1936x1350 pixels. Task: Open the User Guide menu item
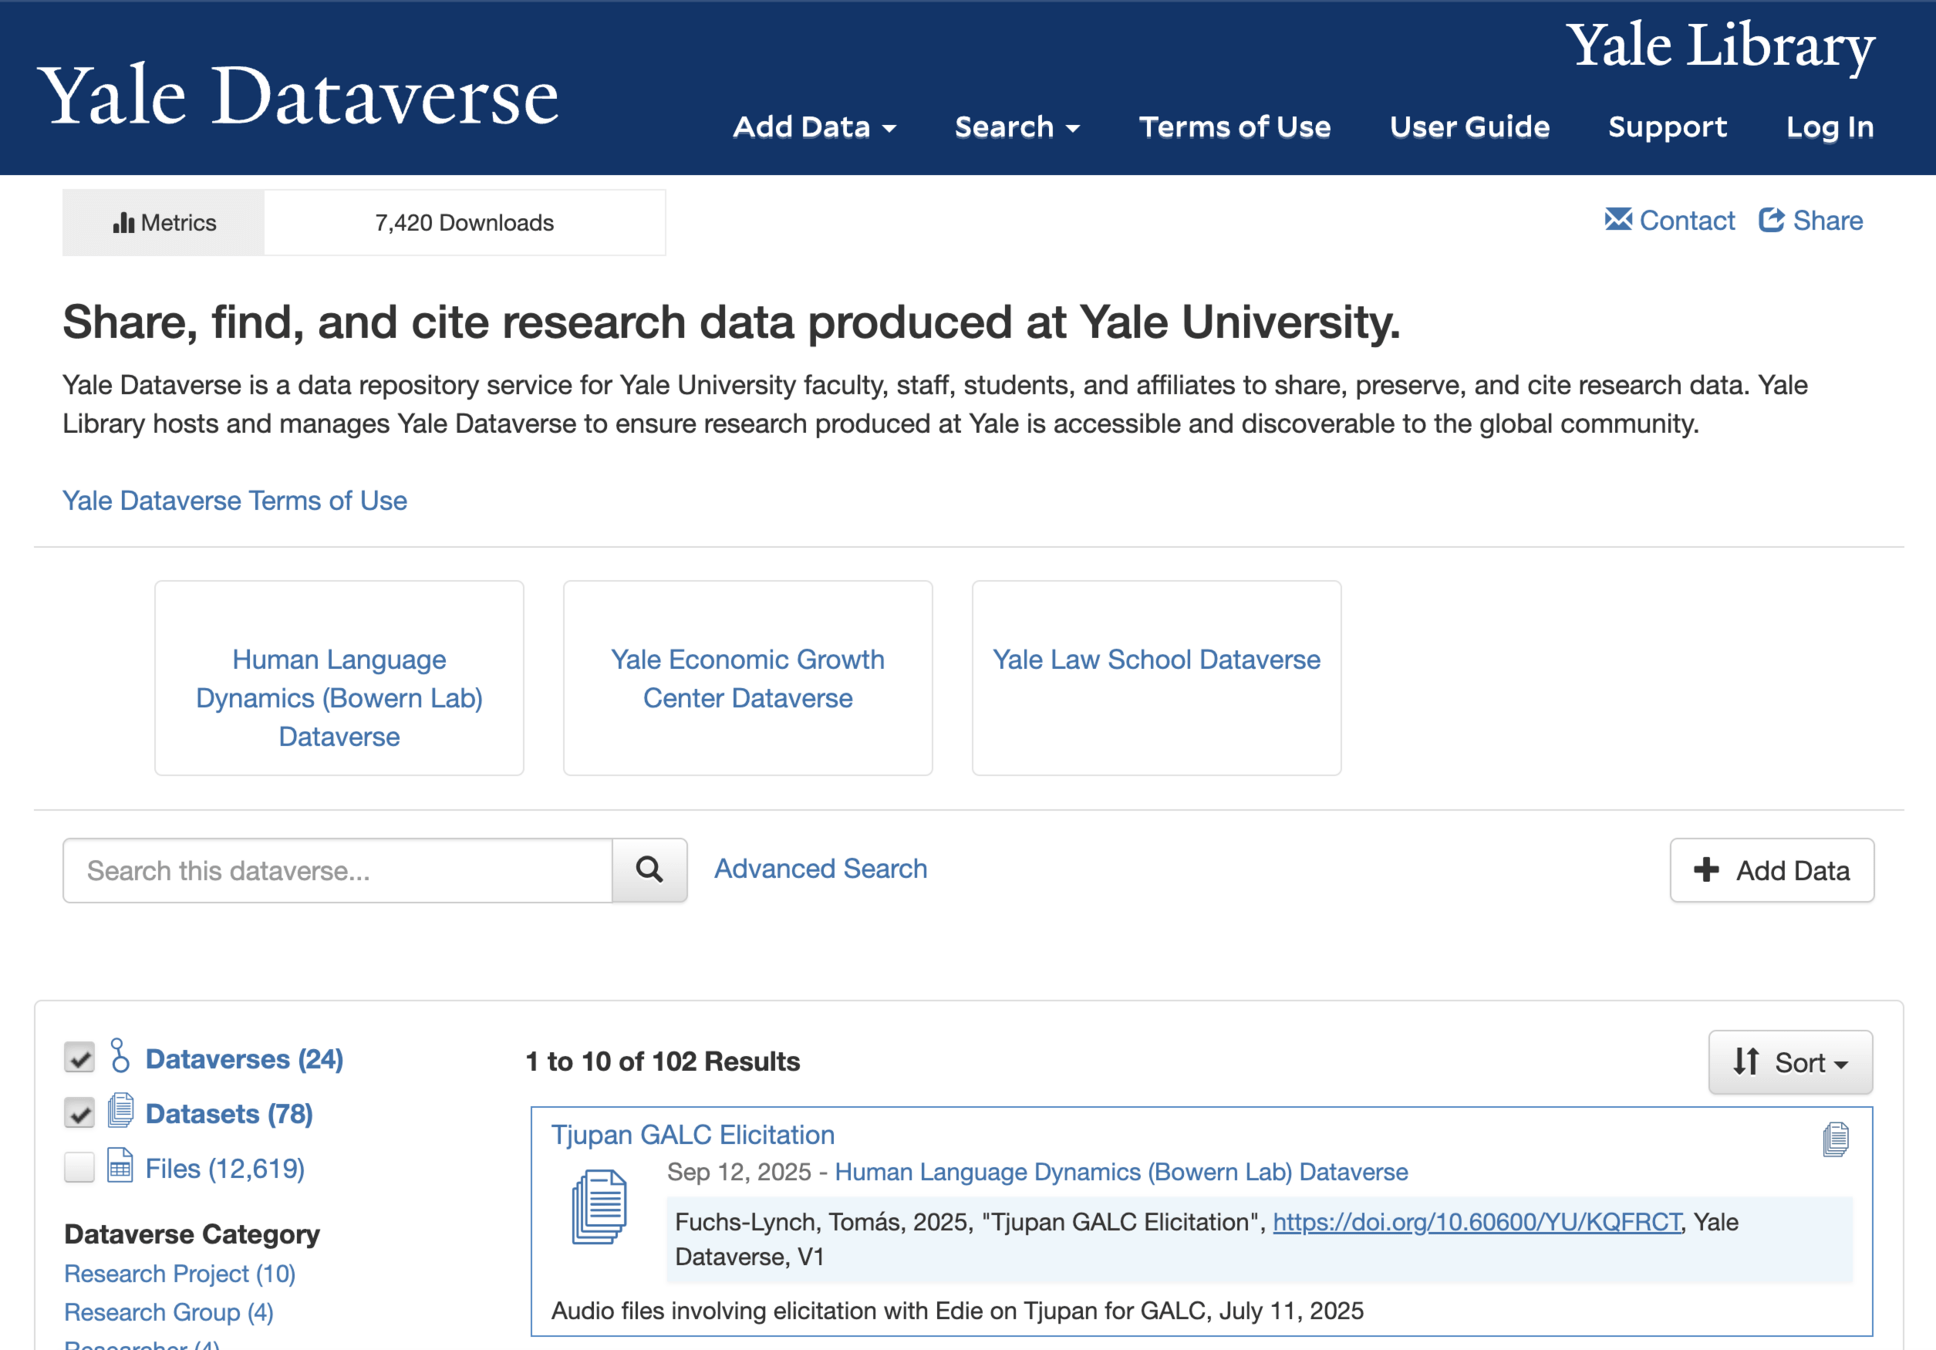[x=1468, y=127]
